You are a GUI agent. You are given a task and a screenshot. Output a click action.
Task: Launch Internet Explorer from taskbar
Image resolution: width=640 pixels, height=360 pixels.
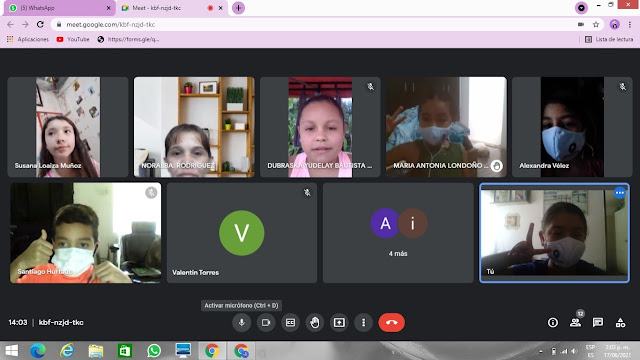67,351
